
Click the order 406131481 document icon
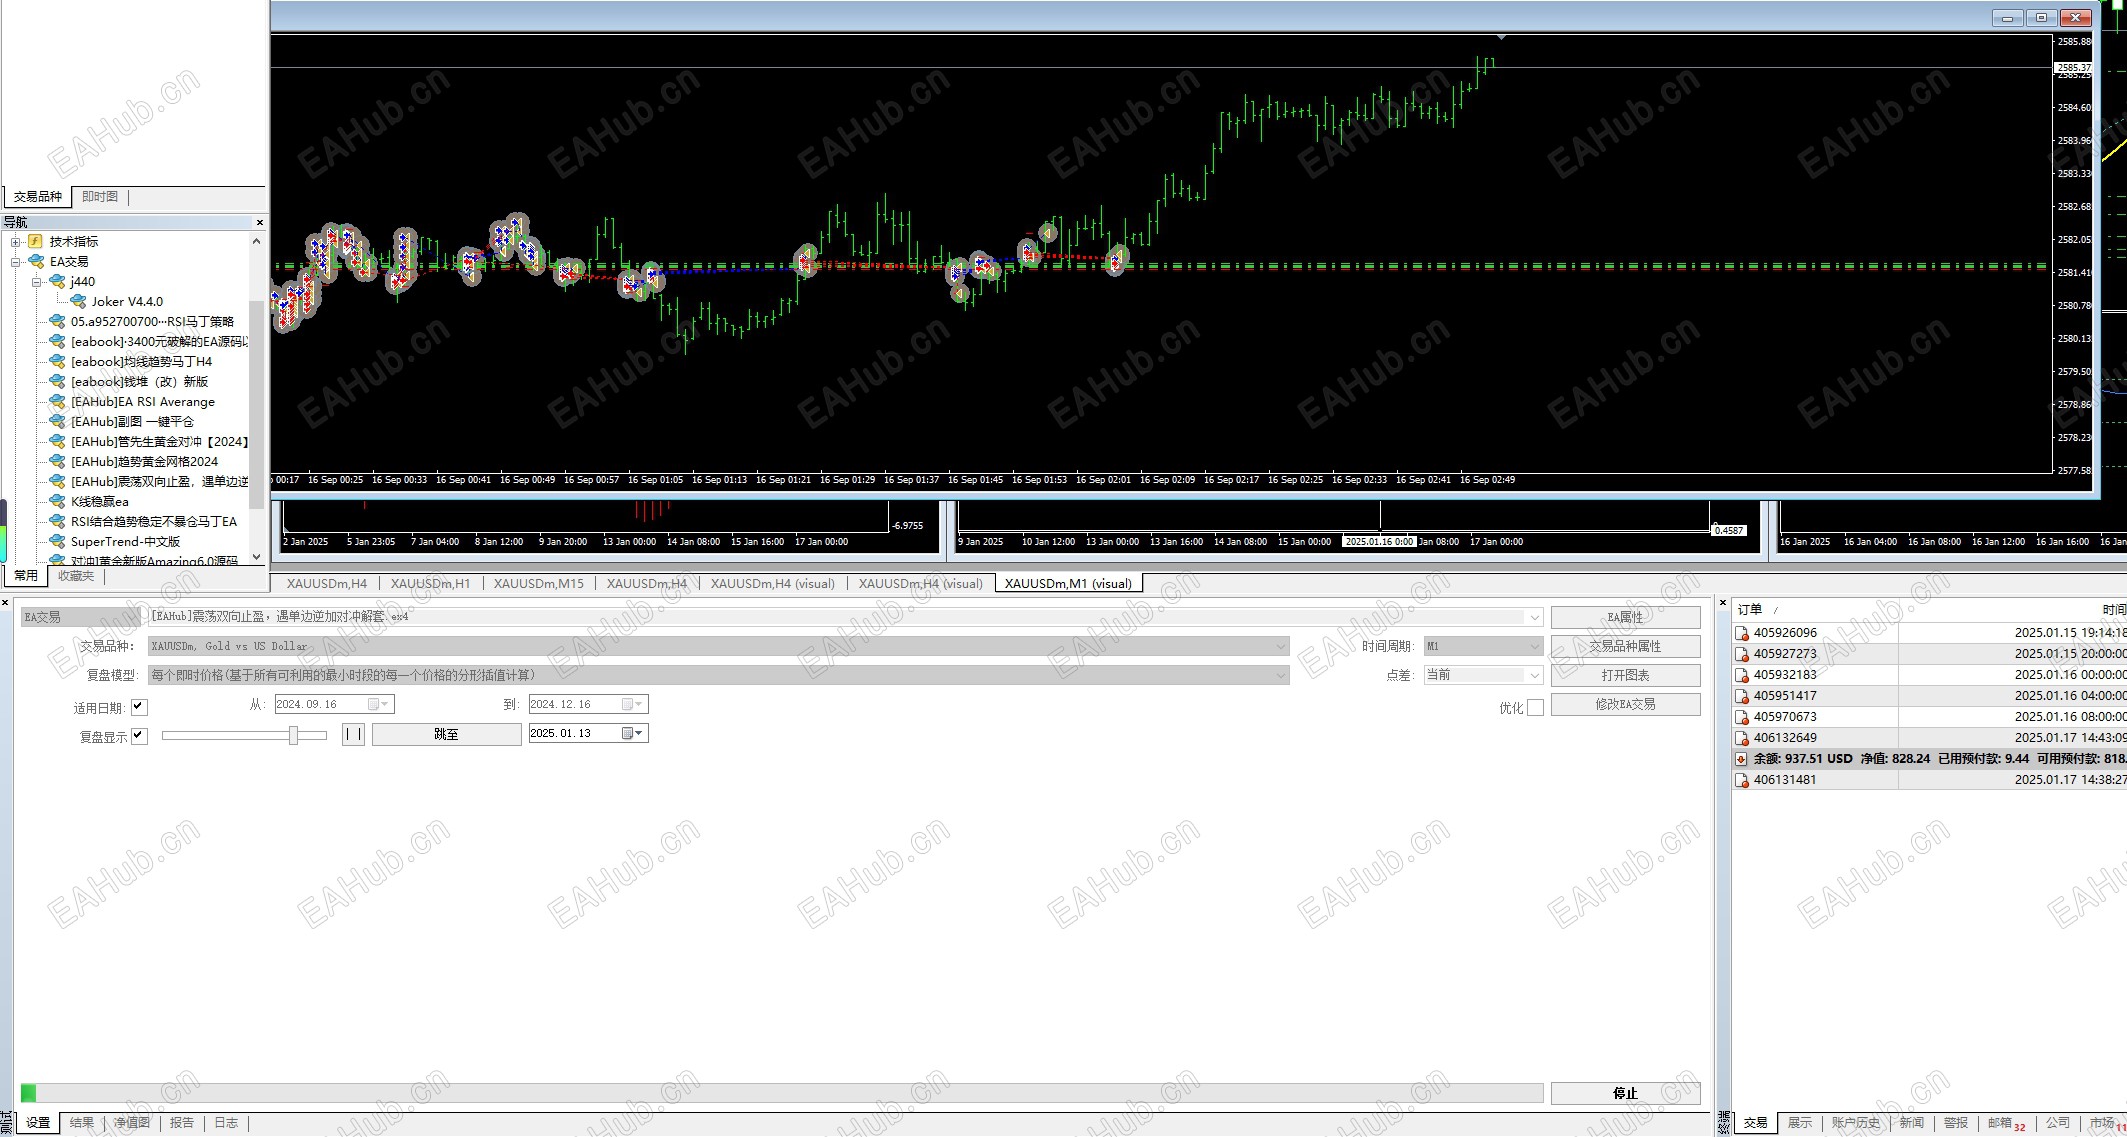(x=1742, y=780)
